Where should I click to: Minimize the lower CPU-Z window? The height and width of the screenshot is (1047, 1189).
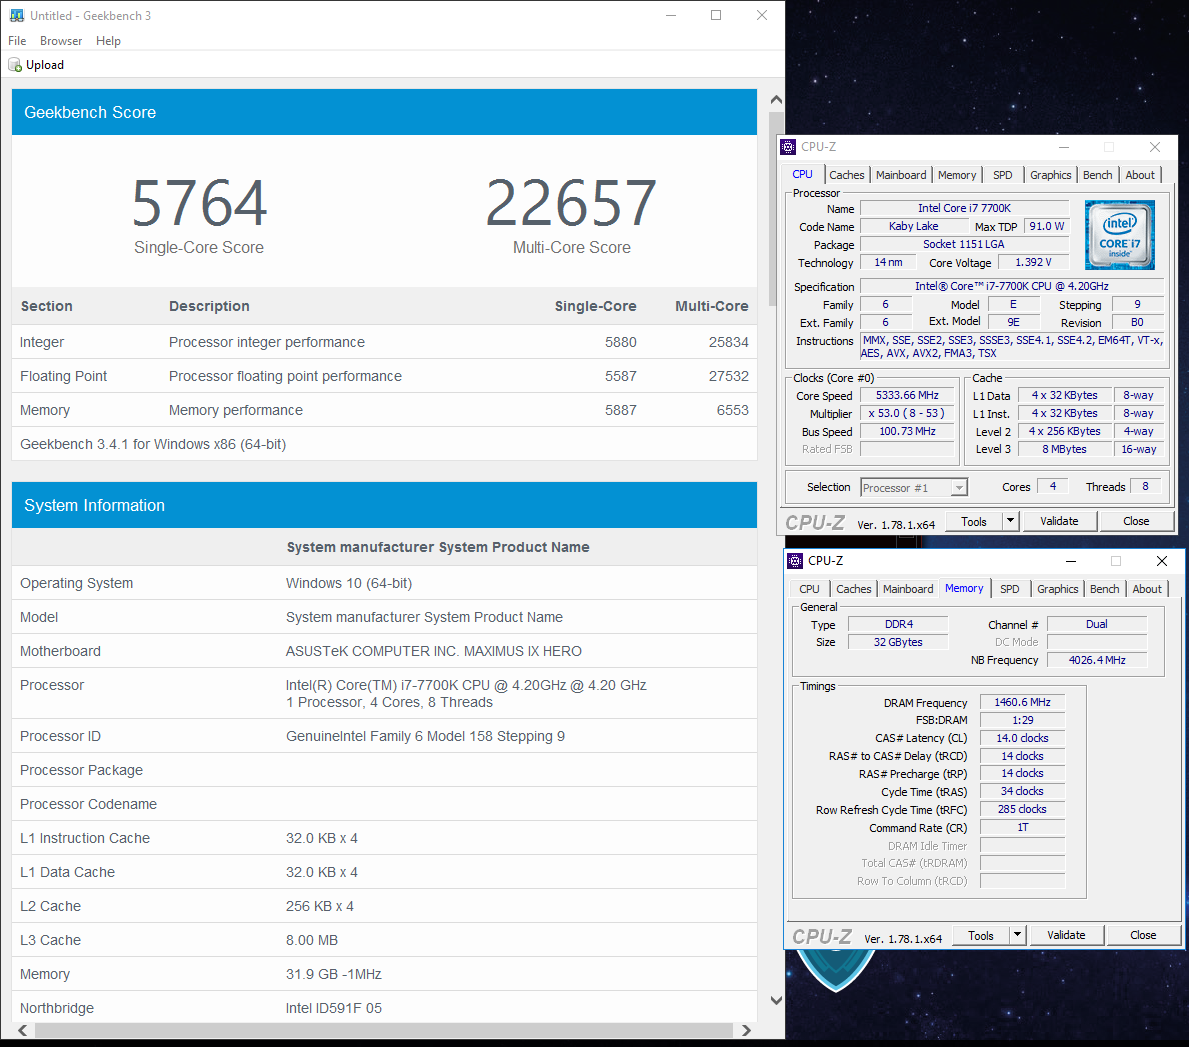click(1071, 561)
